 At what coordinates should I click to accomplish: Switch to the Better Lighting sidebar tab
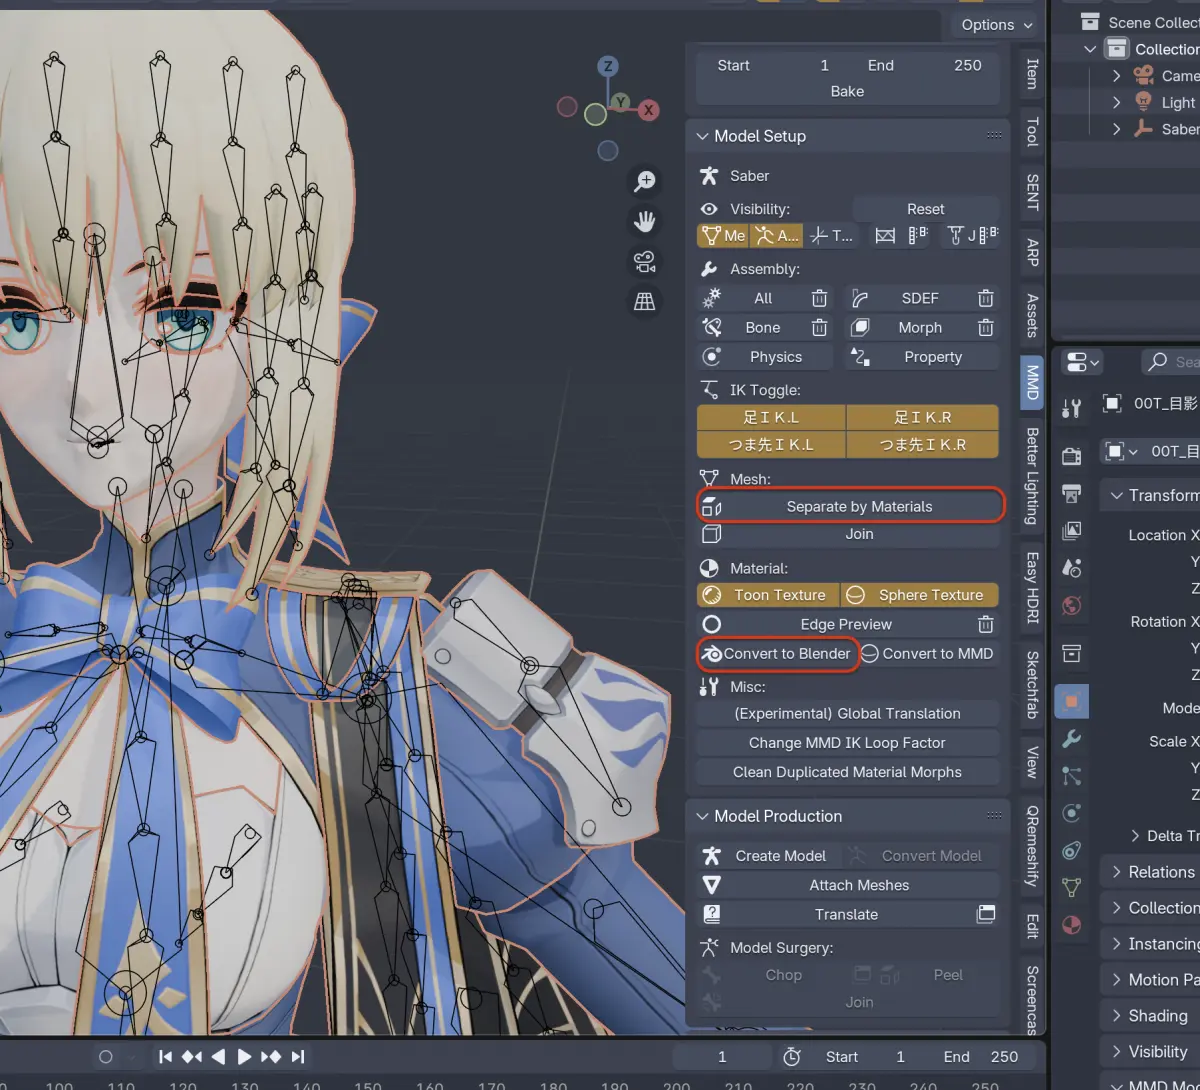1032,475
